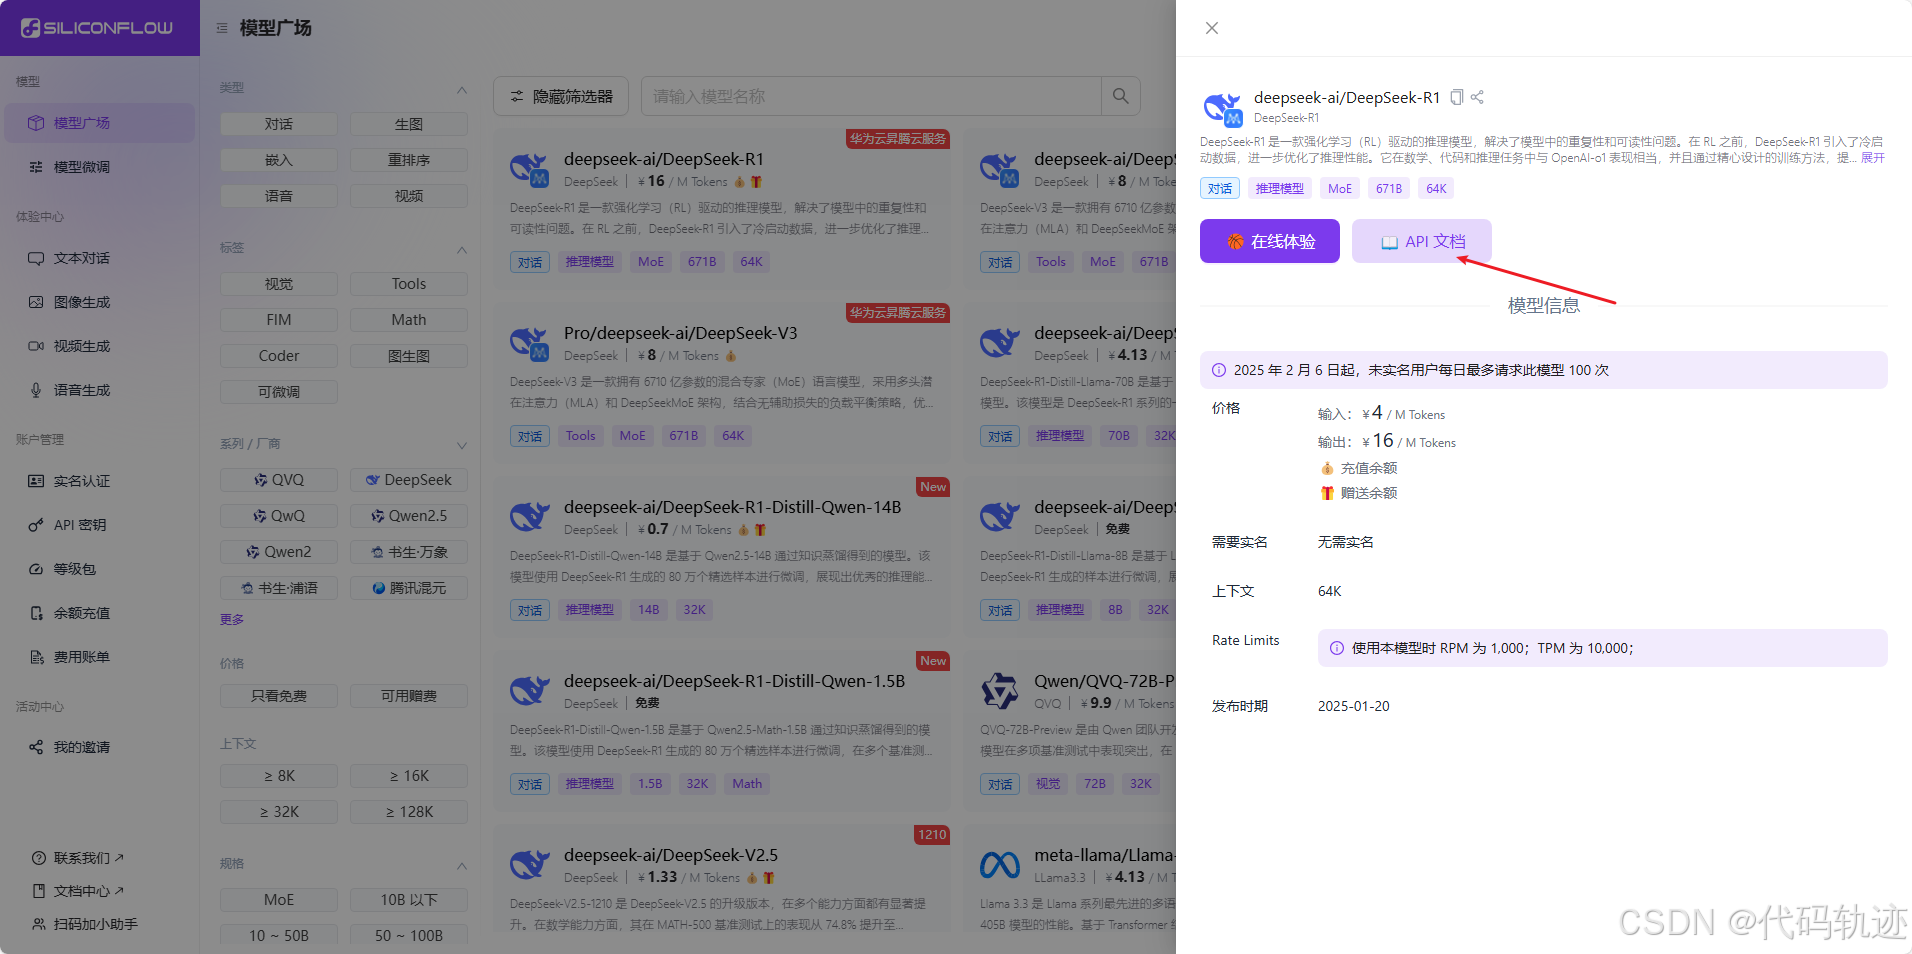
Task: Open the 联系我们 external link
Action: [78, 858]
